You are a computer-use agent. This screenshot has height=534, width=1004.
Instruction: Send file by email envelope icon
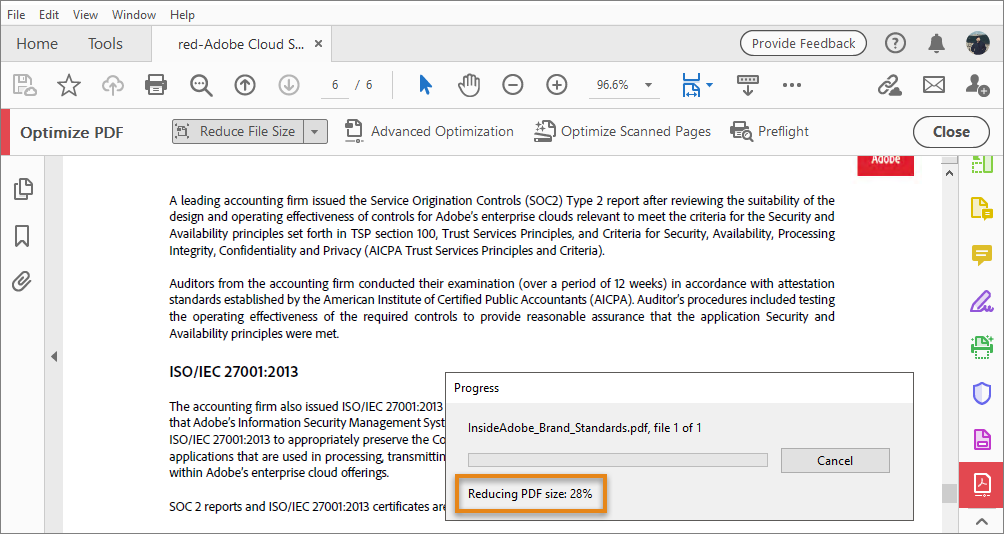point(934,85)
